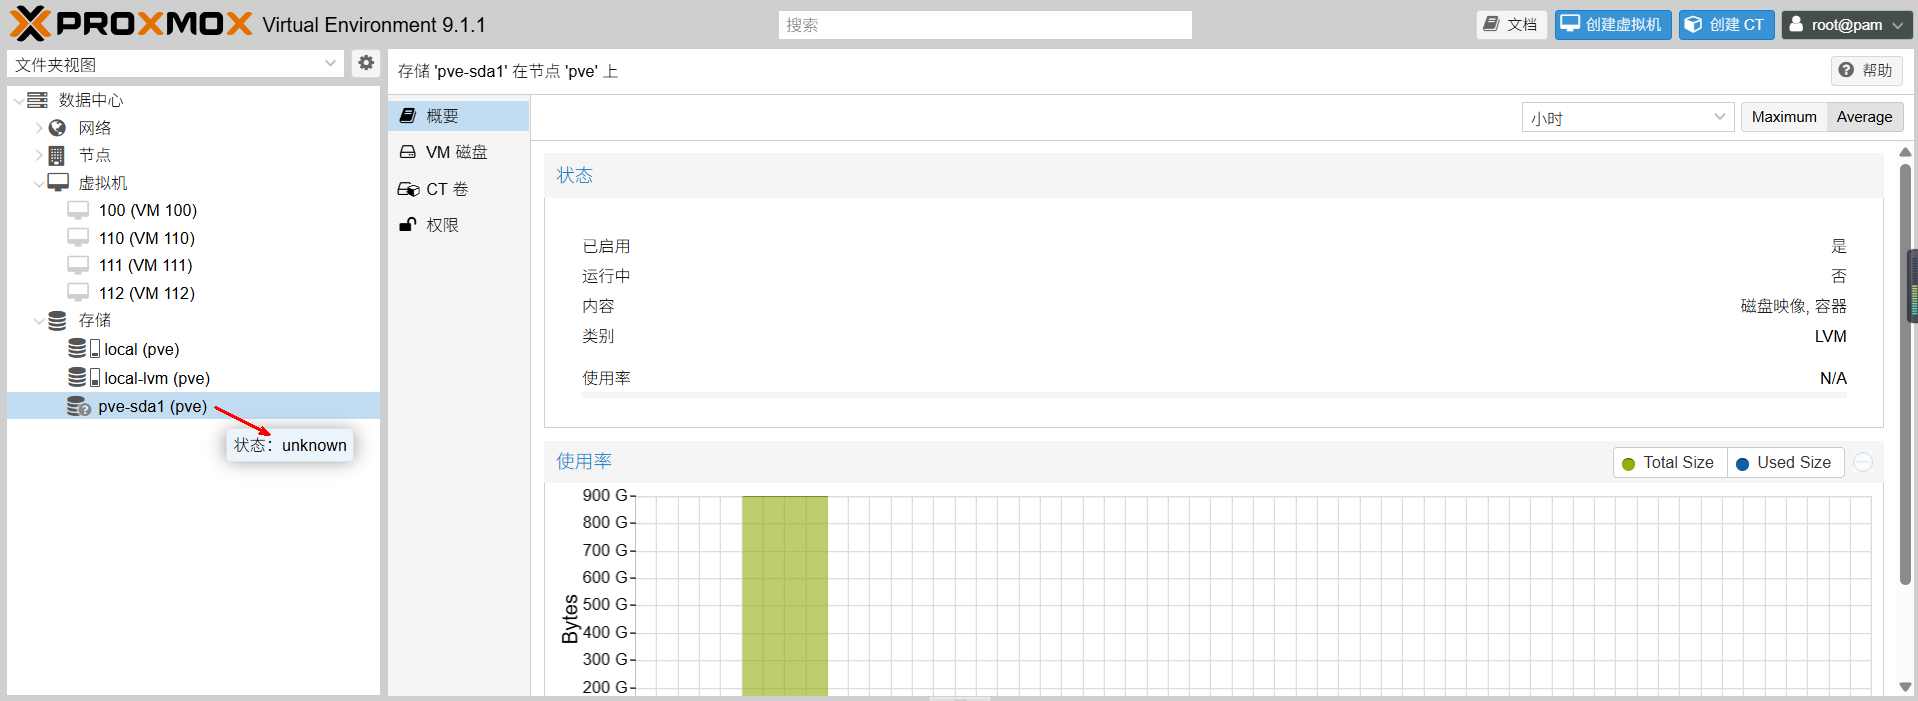Toggle Used Size series in legend

[1784, 462]
